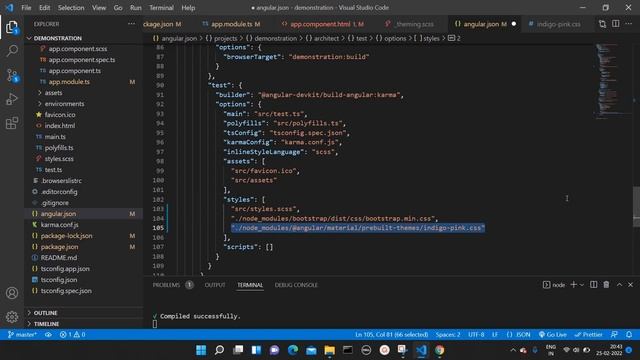This screenshot has height=360, width=640.
Task: Open the Help menu
Action: pyautogui.click(x=188, y=7)
